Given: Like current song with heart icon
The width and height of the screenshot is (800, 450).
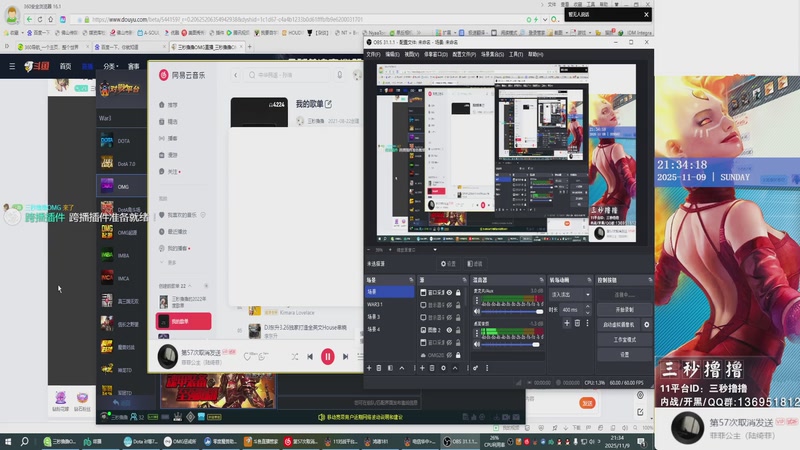Looking at the screenshot, I should (x=247, y=357).
